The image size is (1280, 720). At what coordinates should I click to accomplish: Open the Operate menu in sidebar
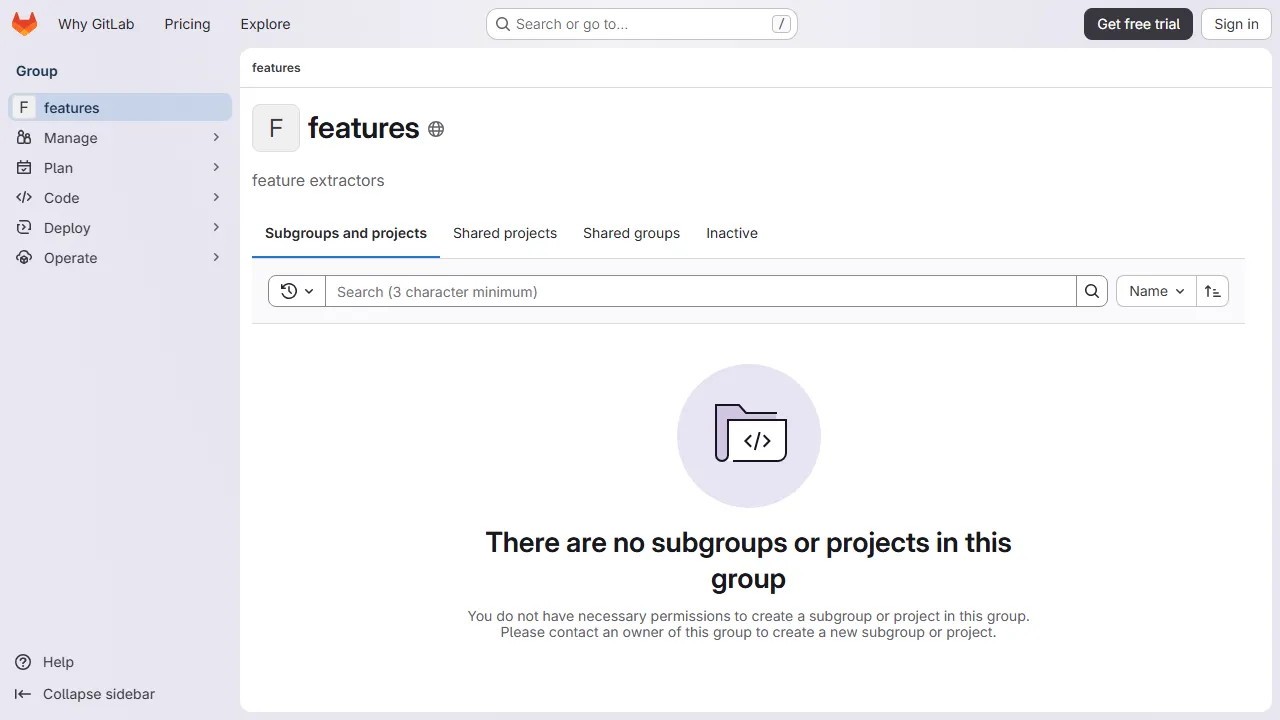pos(120,258)
